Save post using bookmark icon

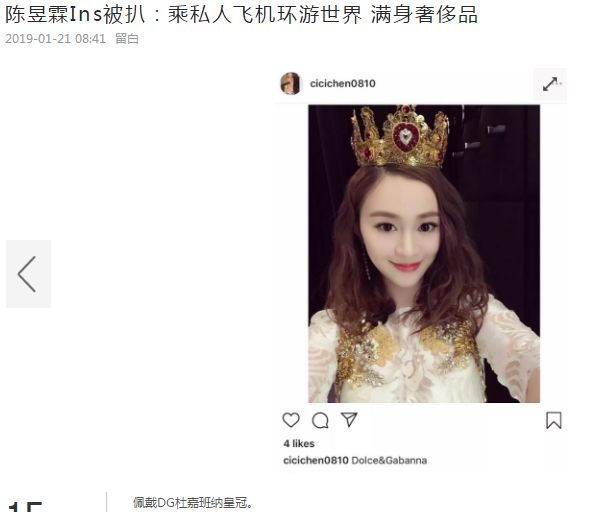(554, 420)
